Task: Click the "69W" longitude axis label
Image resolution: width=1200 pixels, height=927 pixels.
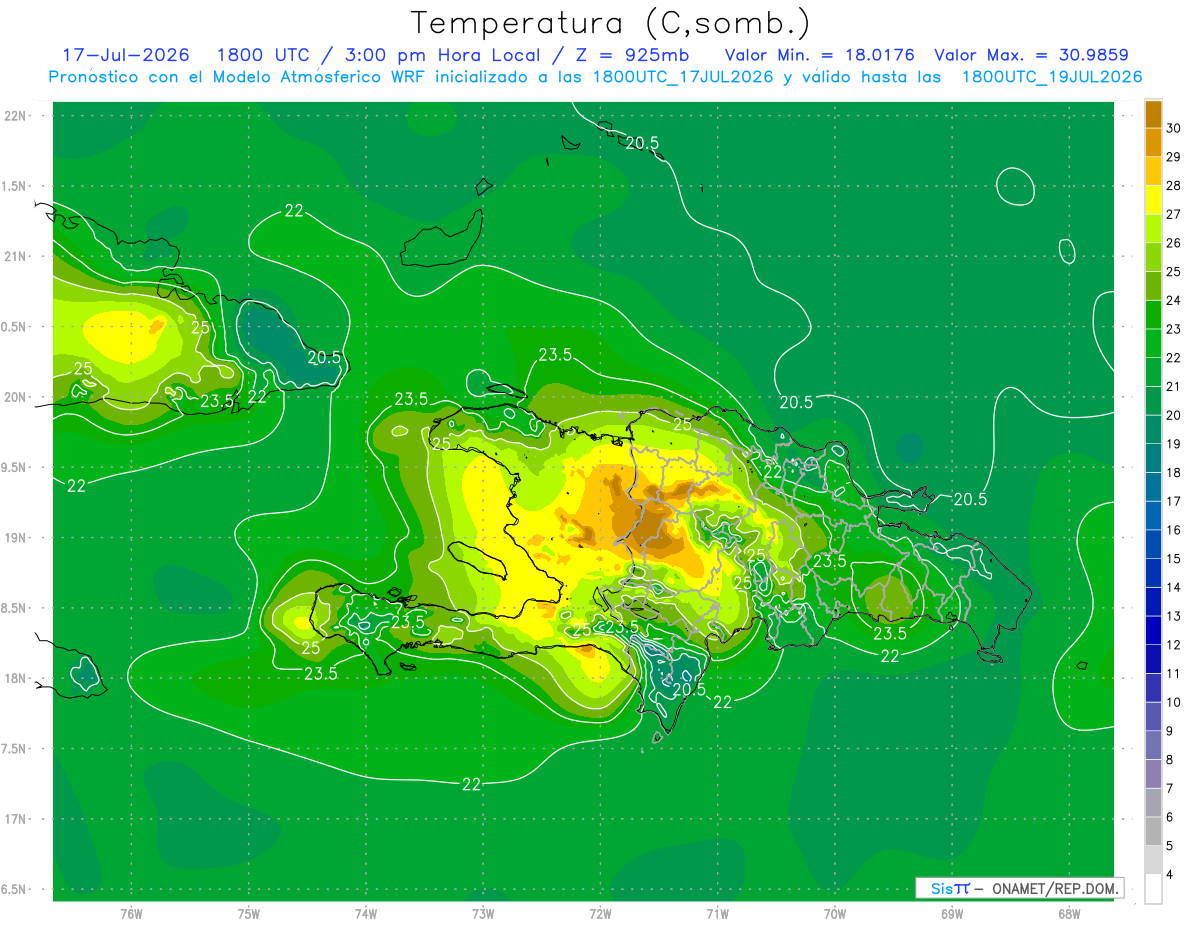Action: click(x=951, y=913)
